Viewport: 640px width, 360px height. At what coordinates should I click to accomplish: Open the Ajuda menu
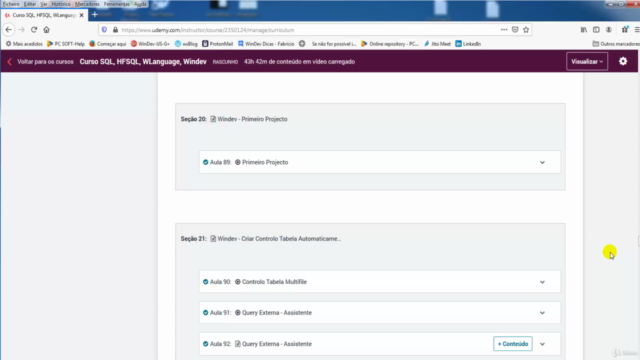pyautogui.click(x=140, y=4)
